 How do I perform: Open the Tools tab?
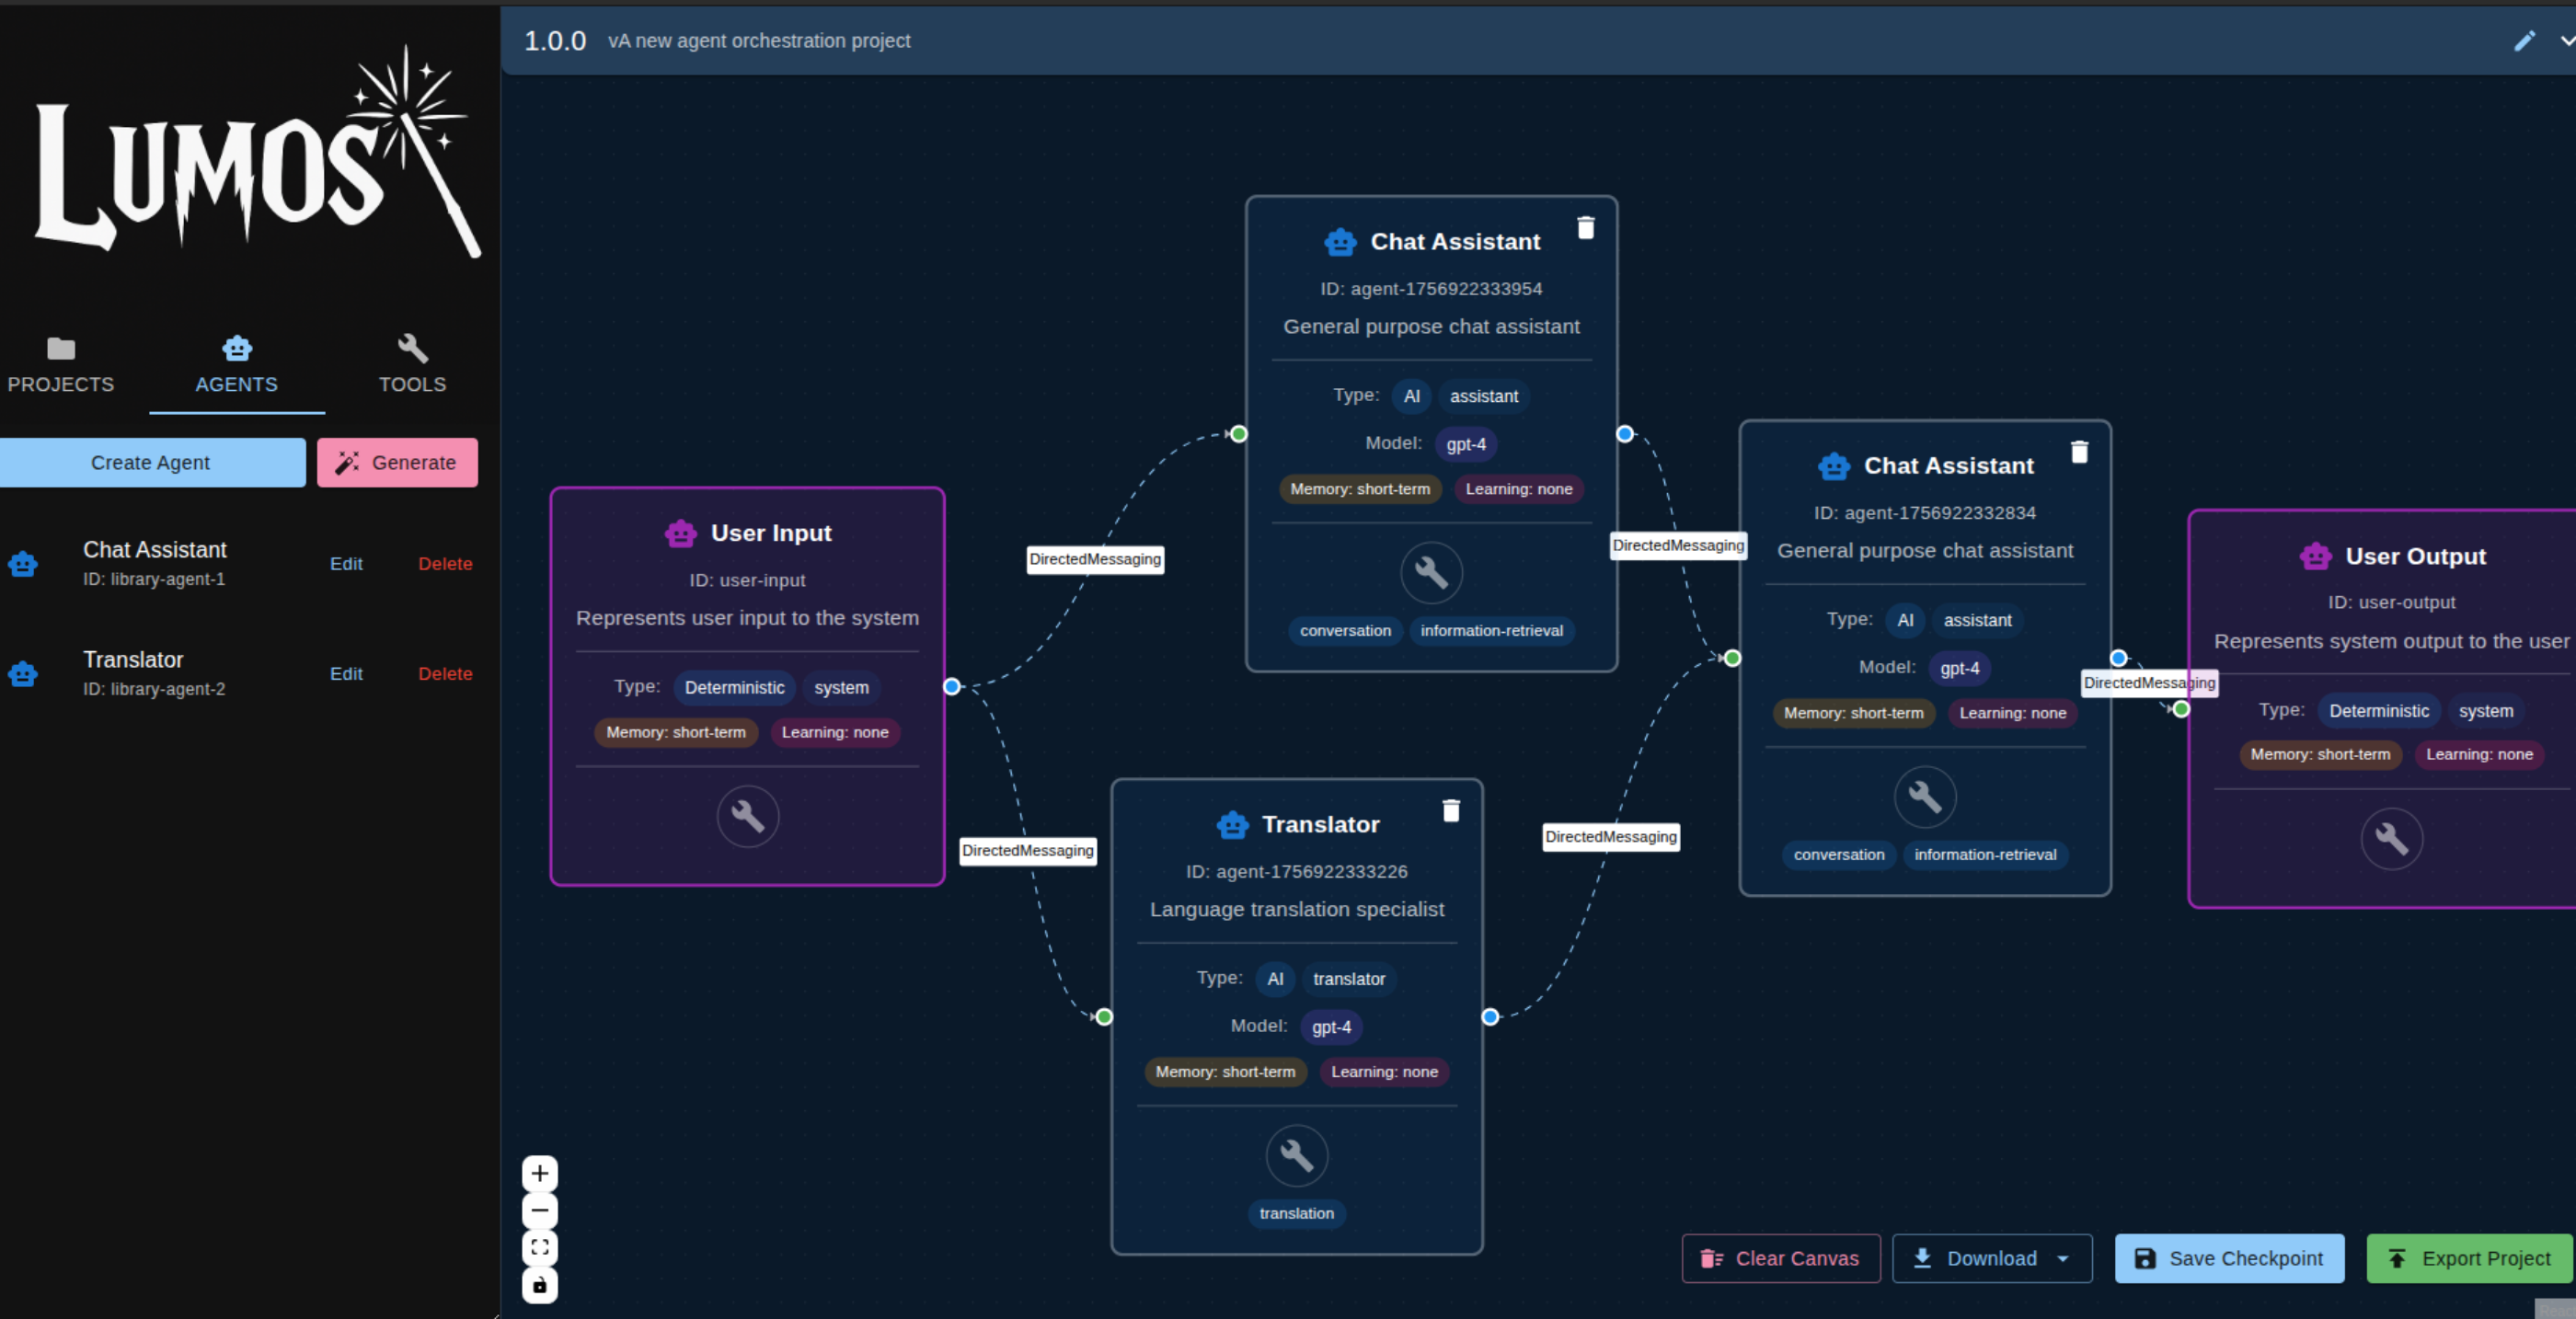click(412, 365)
